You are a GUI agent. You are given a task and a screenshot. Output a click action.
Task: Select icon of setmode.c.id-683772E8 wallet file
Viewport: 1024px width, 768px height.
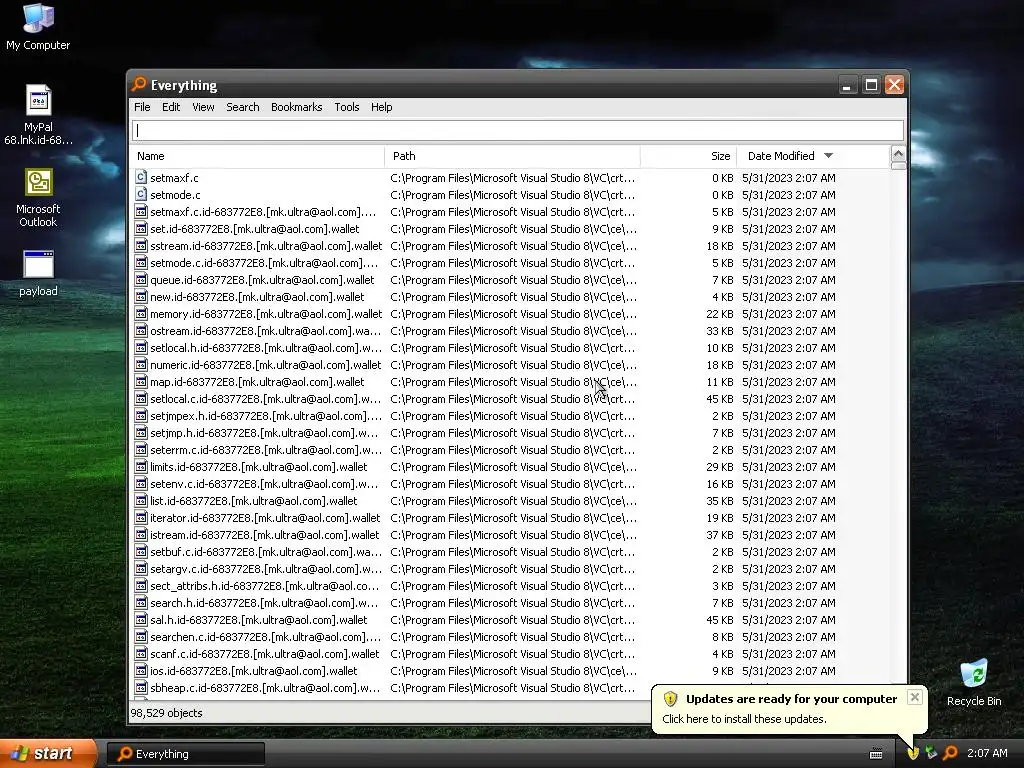[140, 262]
